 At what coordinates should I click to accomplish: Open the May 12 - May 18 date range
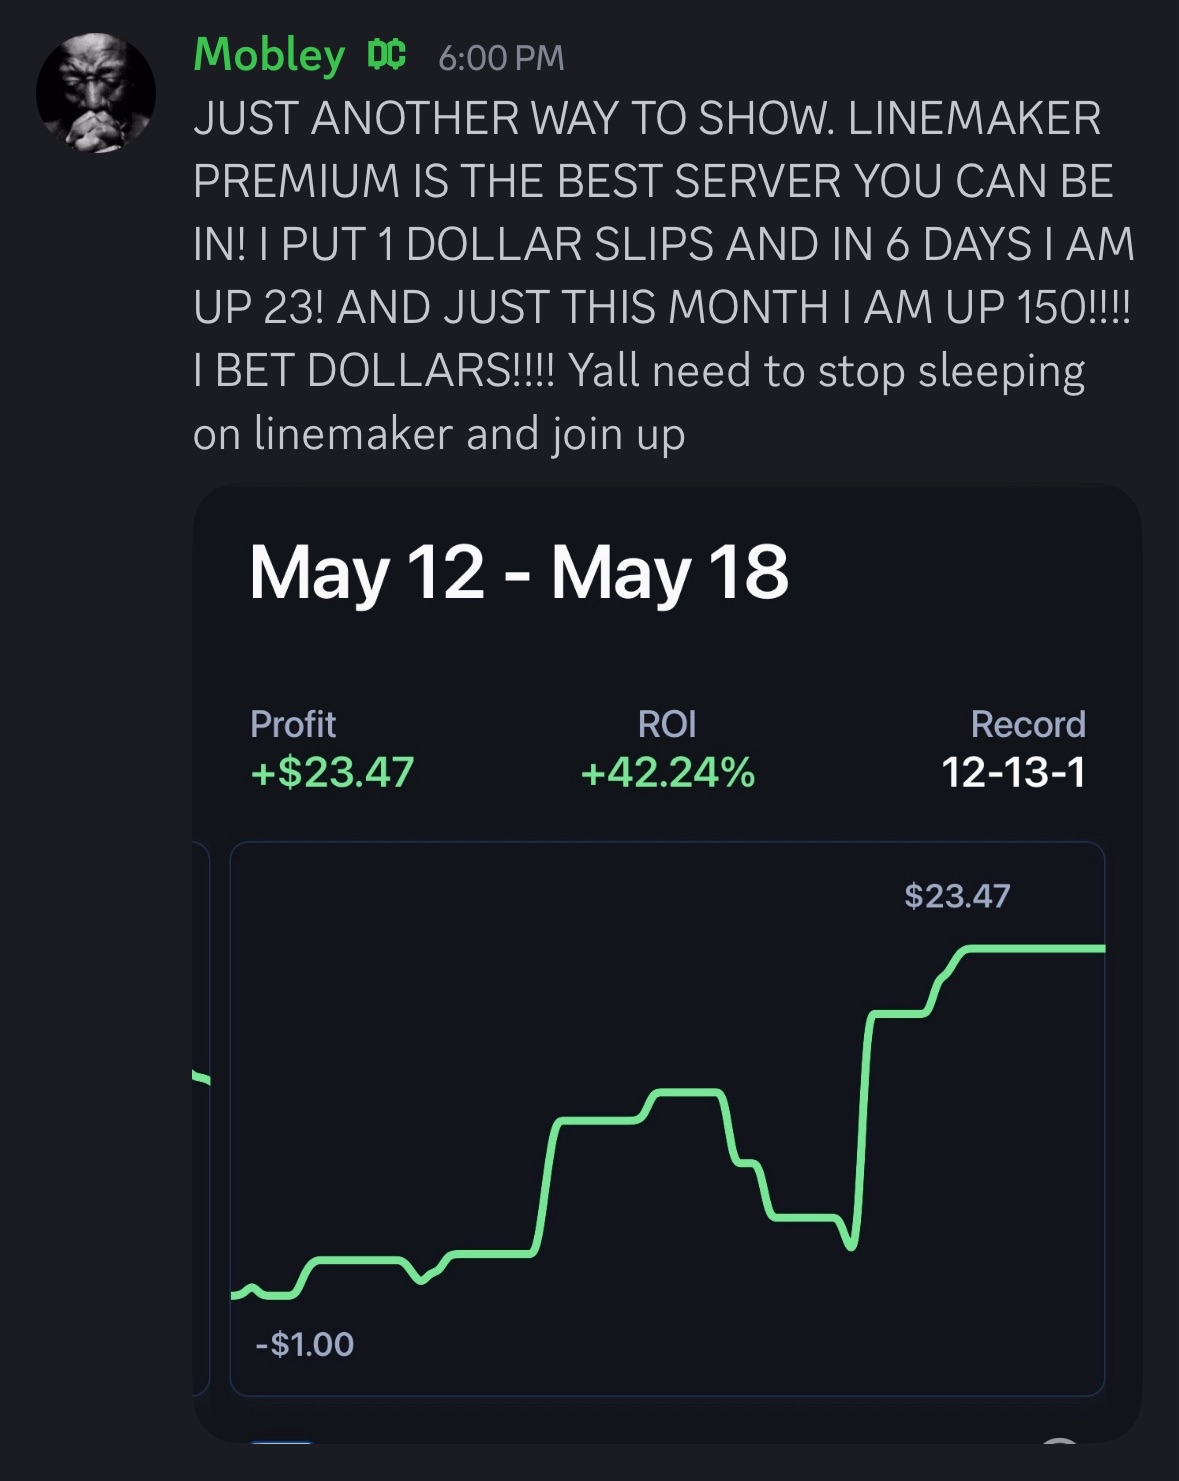click(x=519, y=572)
